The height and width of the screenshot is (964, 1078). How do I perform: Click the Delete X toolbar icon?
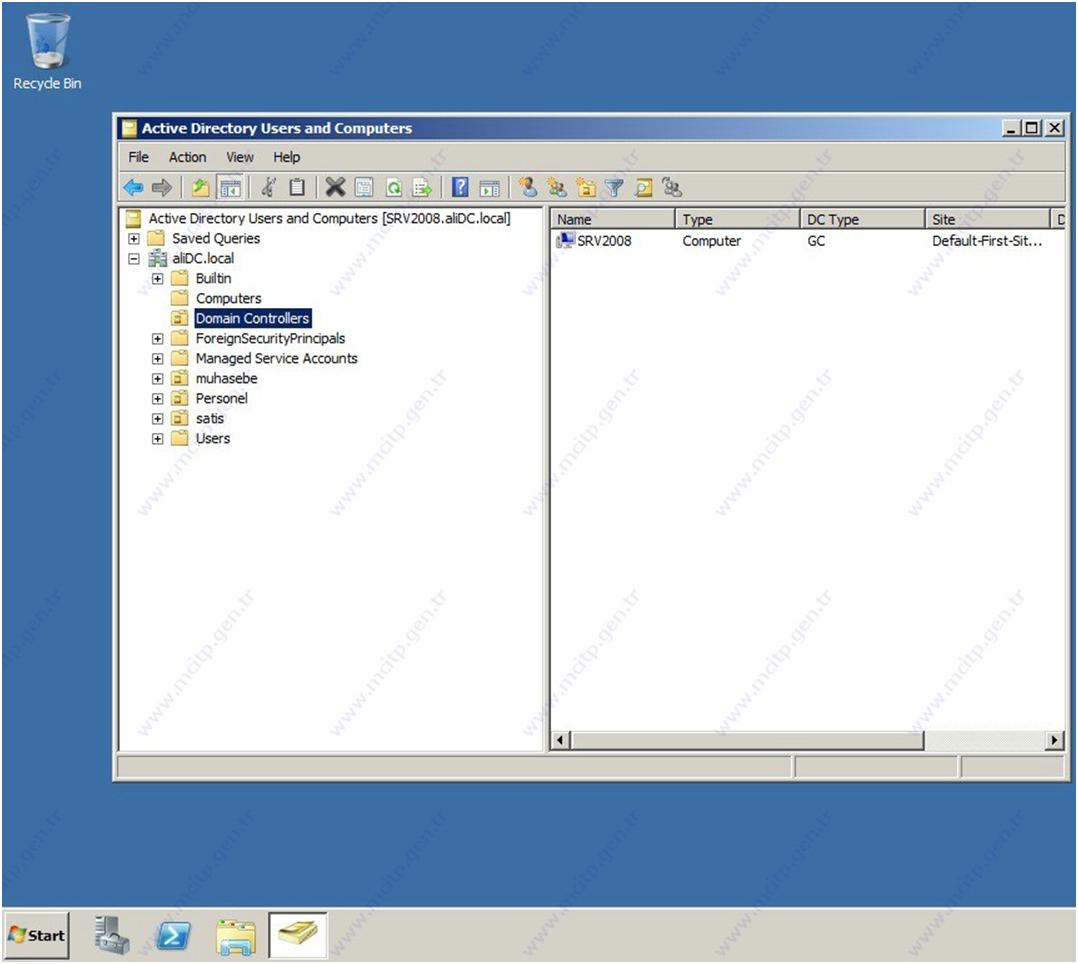(x=335, y=187)
